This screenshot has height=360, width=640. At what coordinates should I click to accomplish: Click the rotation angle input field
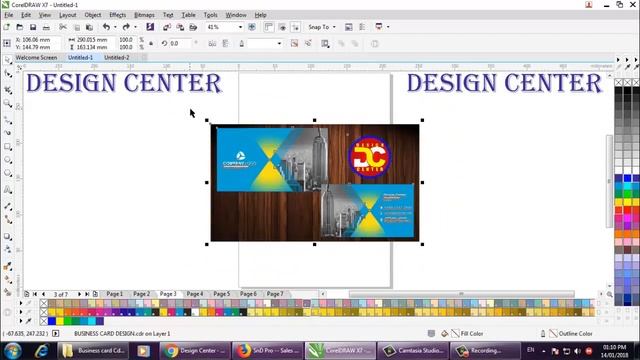(x=180, y=43)
